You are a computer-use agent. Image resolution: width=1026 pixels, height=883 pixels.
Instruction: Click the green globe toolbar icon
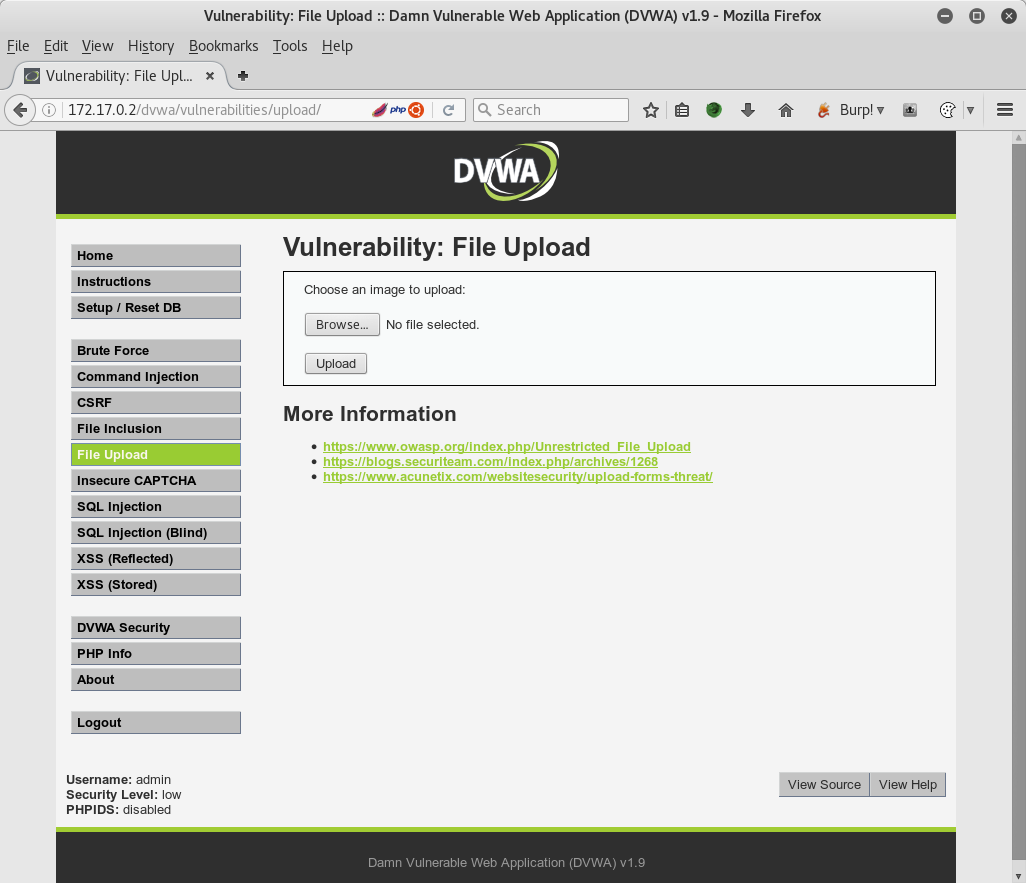tap(714, 110)
